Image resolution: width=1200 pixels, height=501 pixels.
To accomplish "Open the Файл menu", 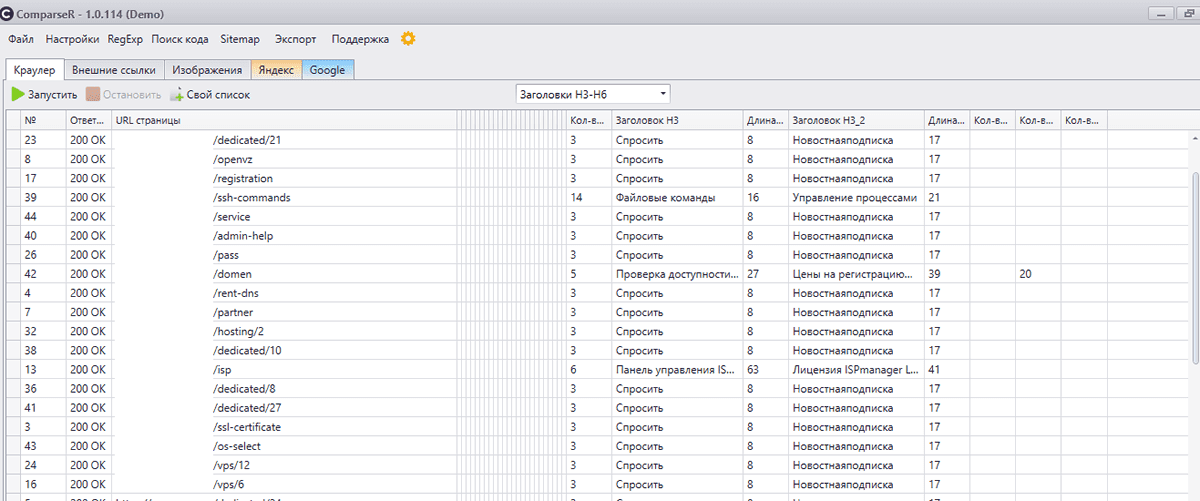I will click(21, 40).
